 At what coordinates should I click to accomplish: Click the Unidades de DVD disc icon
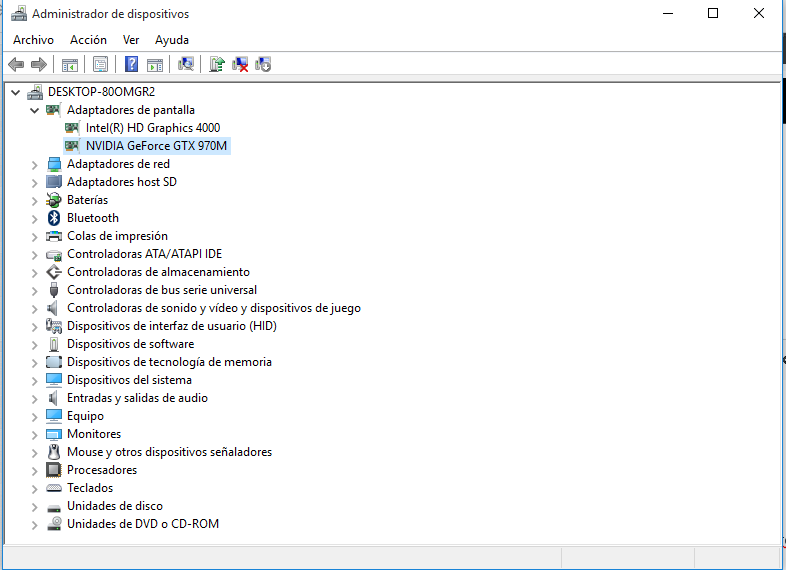point(54,523)
